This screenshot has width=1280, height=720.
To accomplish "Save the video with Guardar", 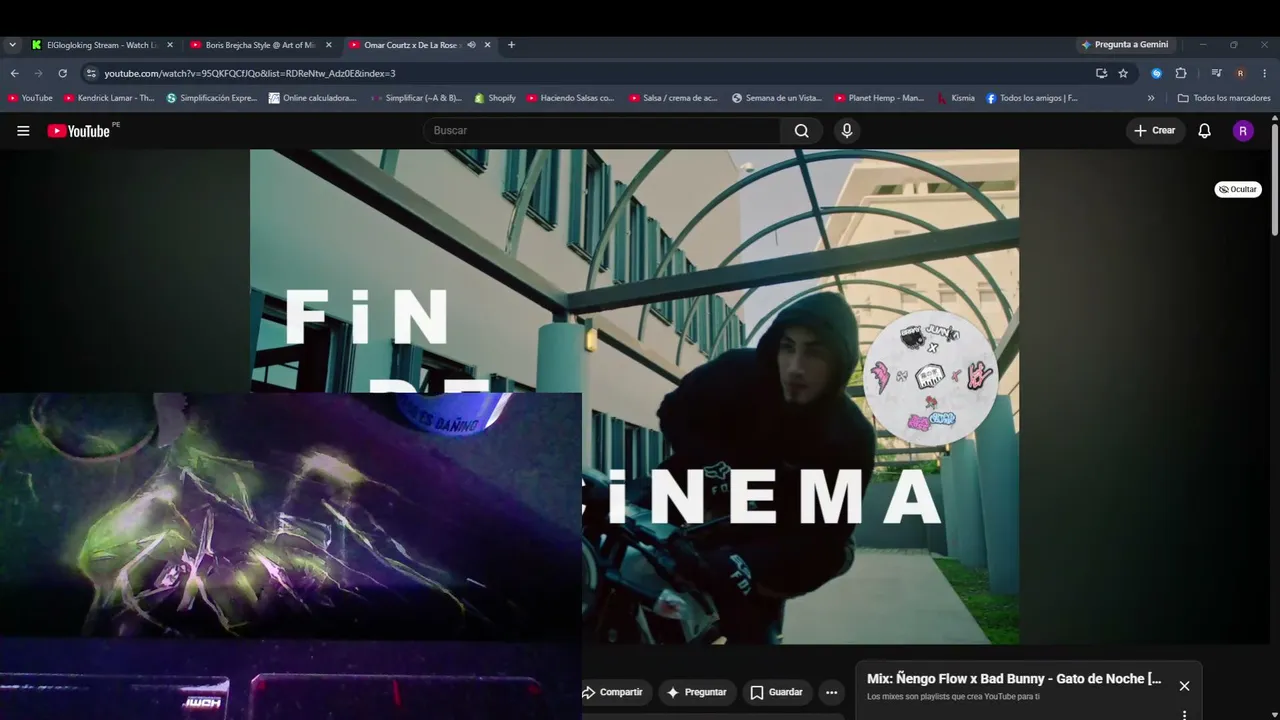I will point(777,692).
